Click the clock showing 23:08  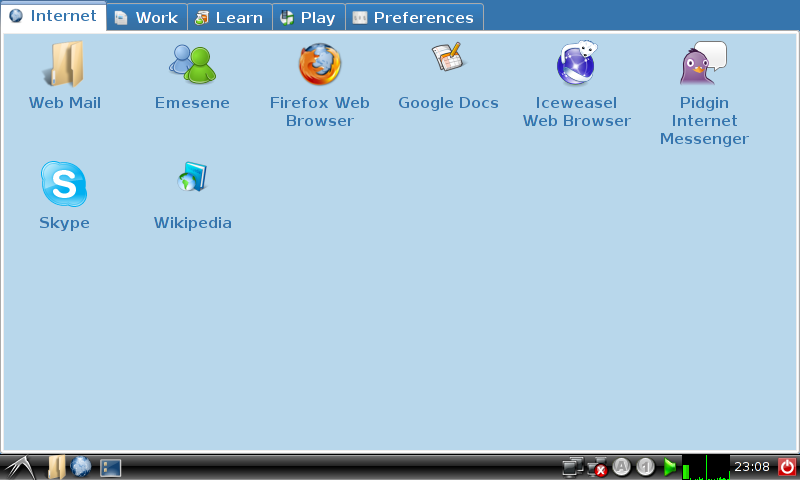pyautogui.click(x=752, y=467)
